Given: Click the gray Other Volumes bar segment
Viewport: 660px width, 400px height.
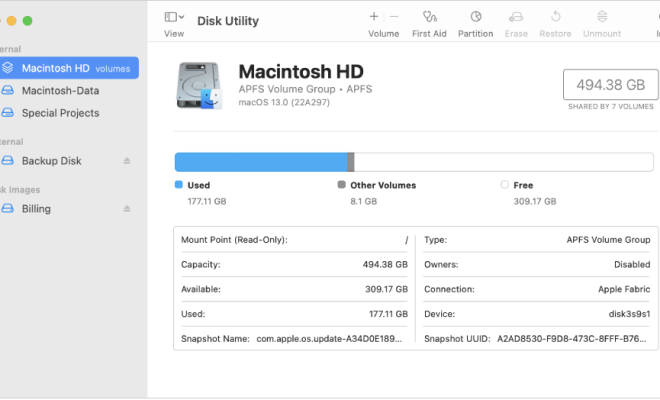Looking at the screenshot, I should pos(351,162).
